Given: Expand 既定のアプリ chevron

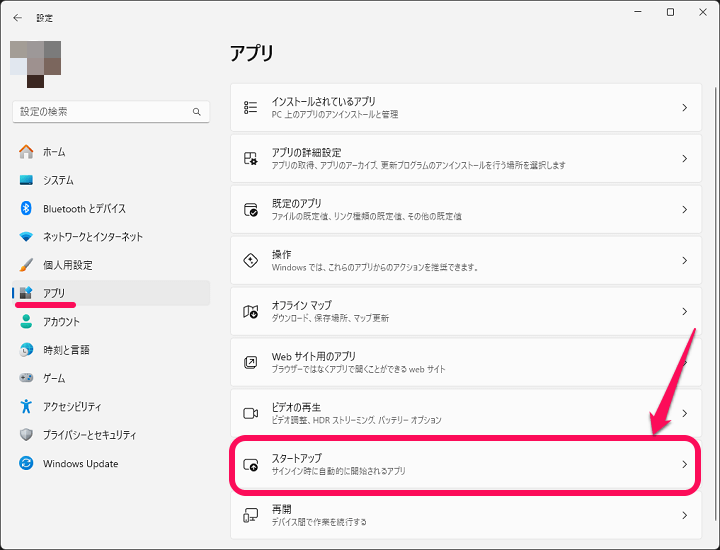Looking at the screenshot, I should (685, 209).
